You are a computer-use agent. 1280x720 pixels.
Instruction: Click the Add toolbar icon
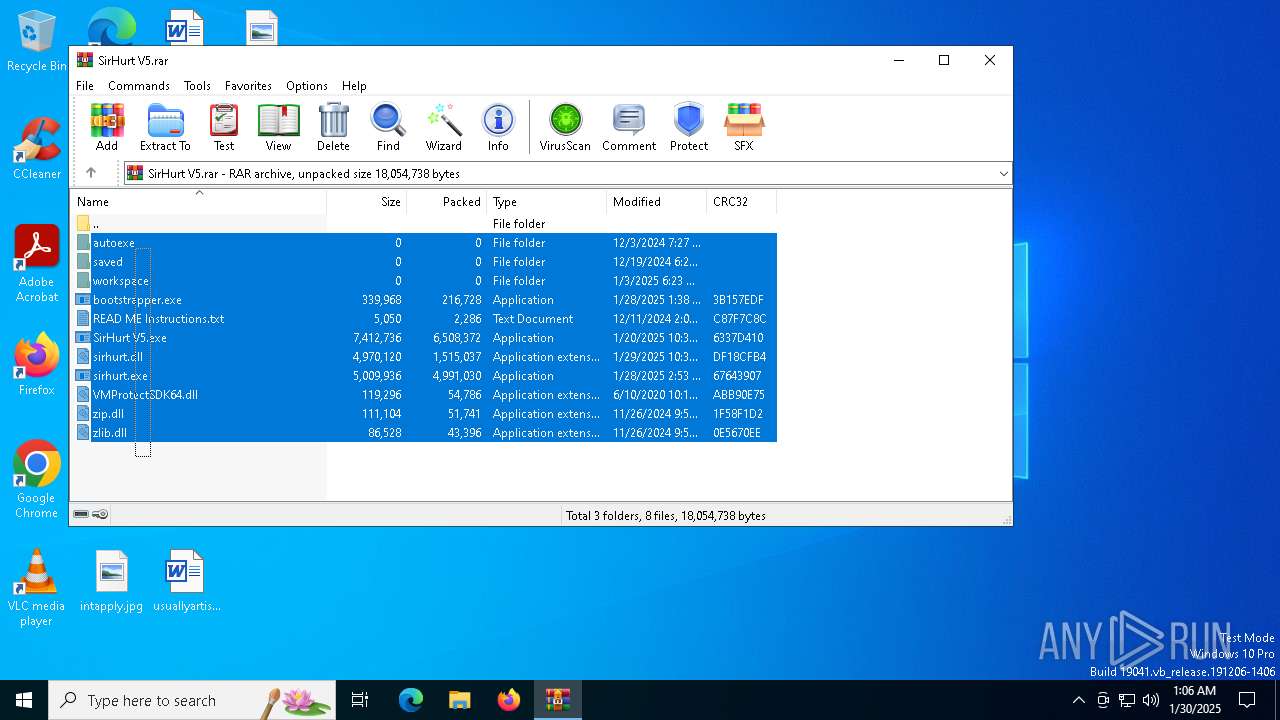[107, 127]
